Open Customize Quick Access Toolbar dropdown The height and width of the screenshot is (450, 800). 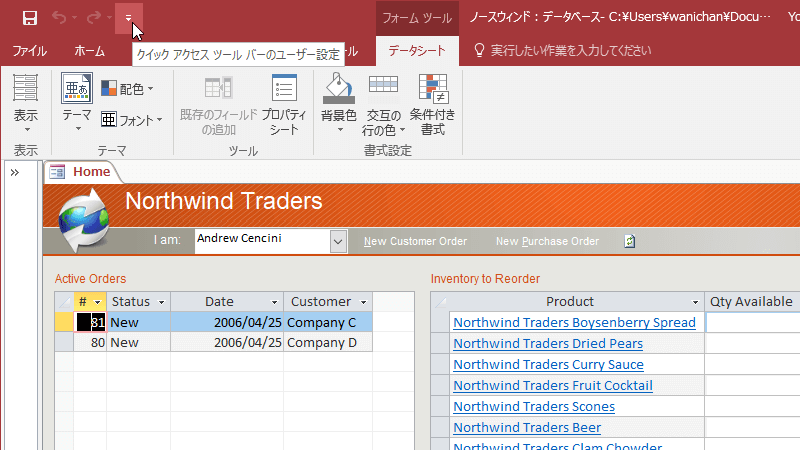(129, 18)
